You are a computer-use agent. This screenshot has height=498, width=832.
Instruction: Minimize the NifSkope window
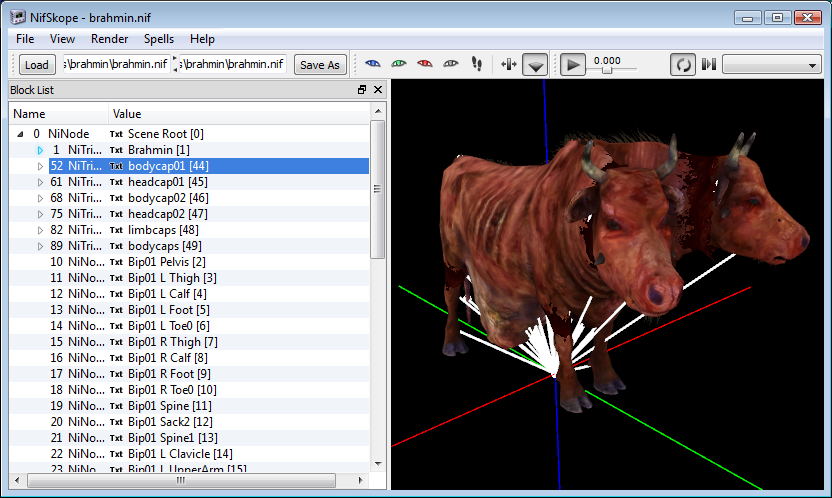pyautogui.click(x=748, y=18)
